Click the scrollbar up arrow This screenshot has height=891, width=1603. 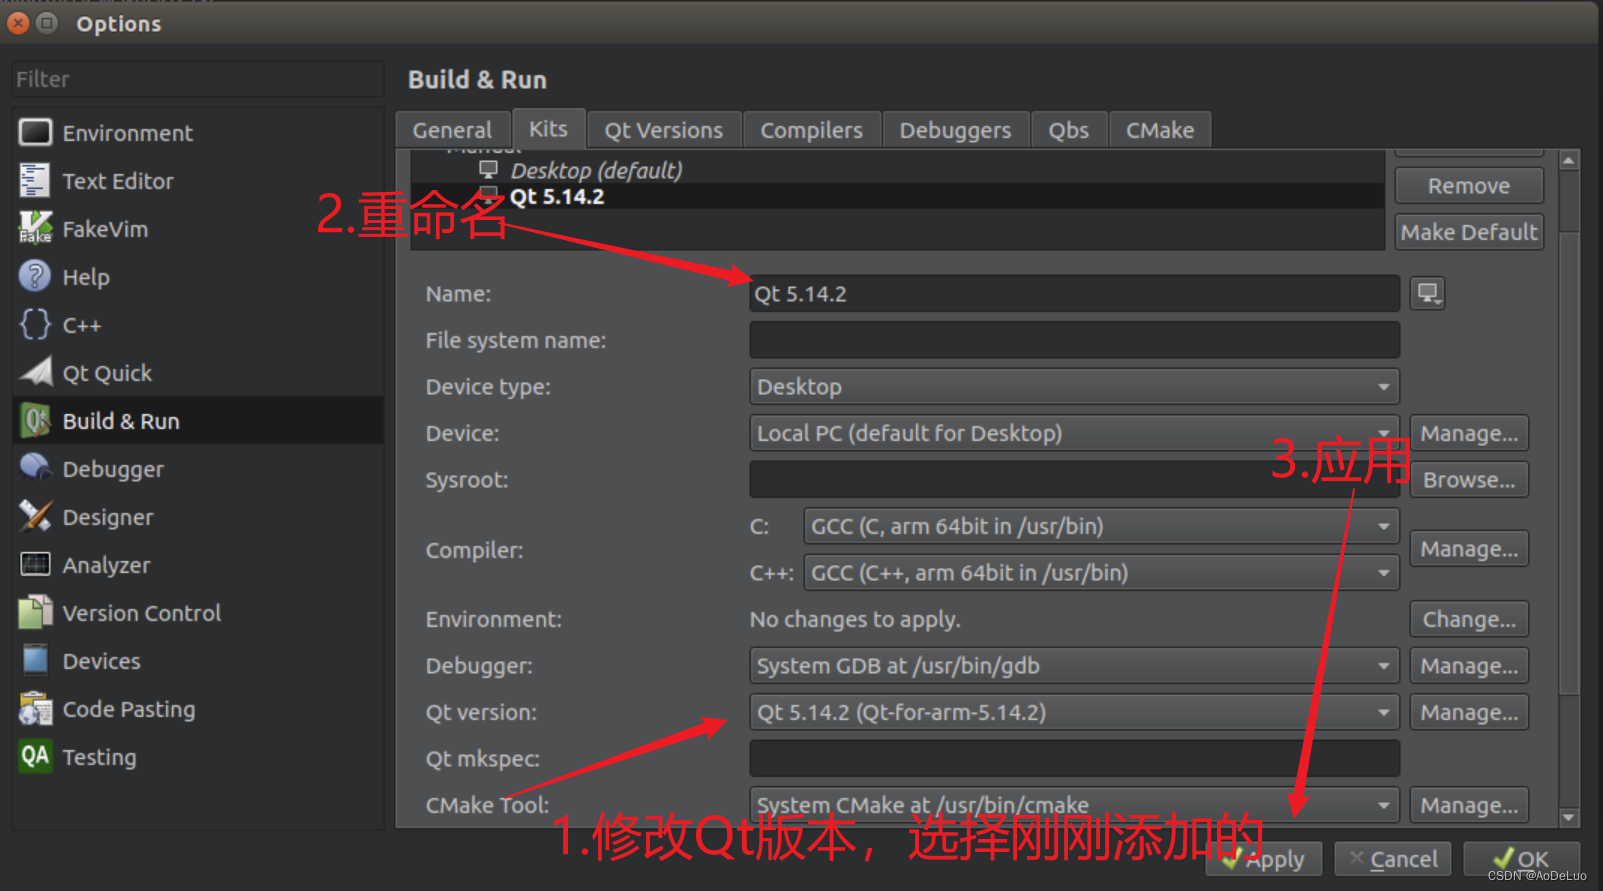(x=1569, y=160)
